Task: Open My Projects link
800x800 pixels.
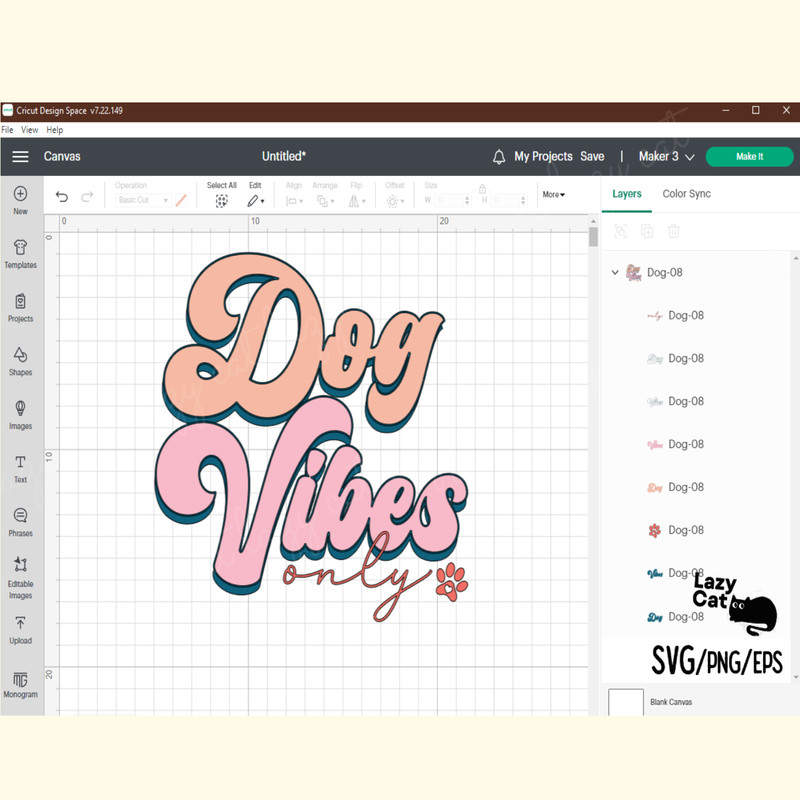Action: click(543, 157)
